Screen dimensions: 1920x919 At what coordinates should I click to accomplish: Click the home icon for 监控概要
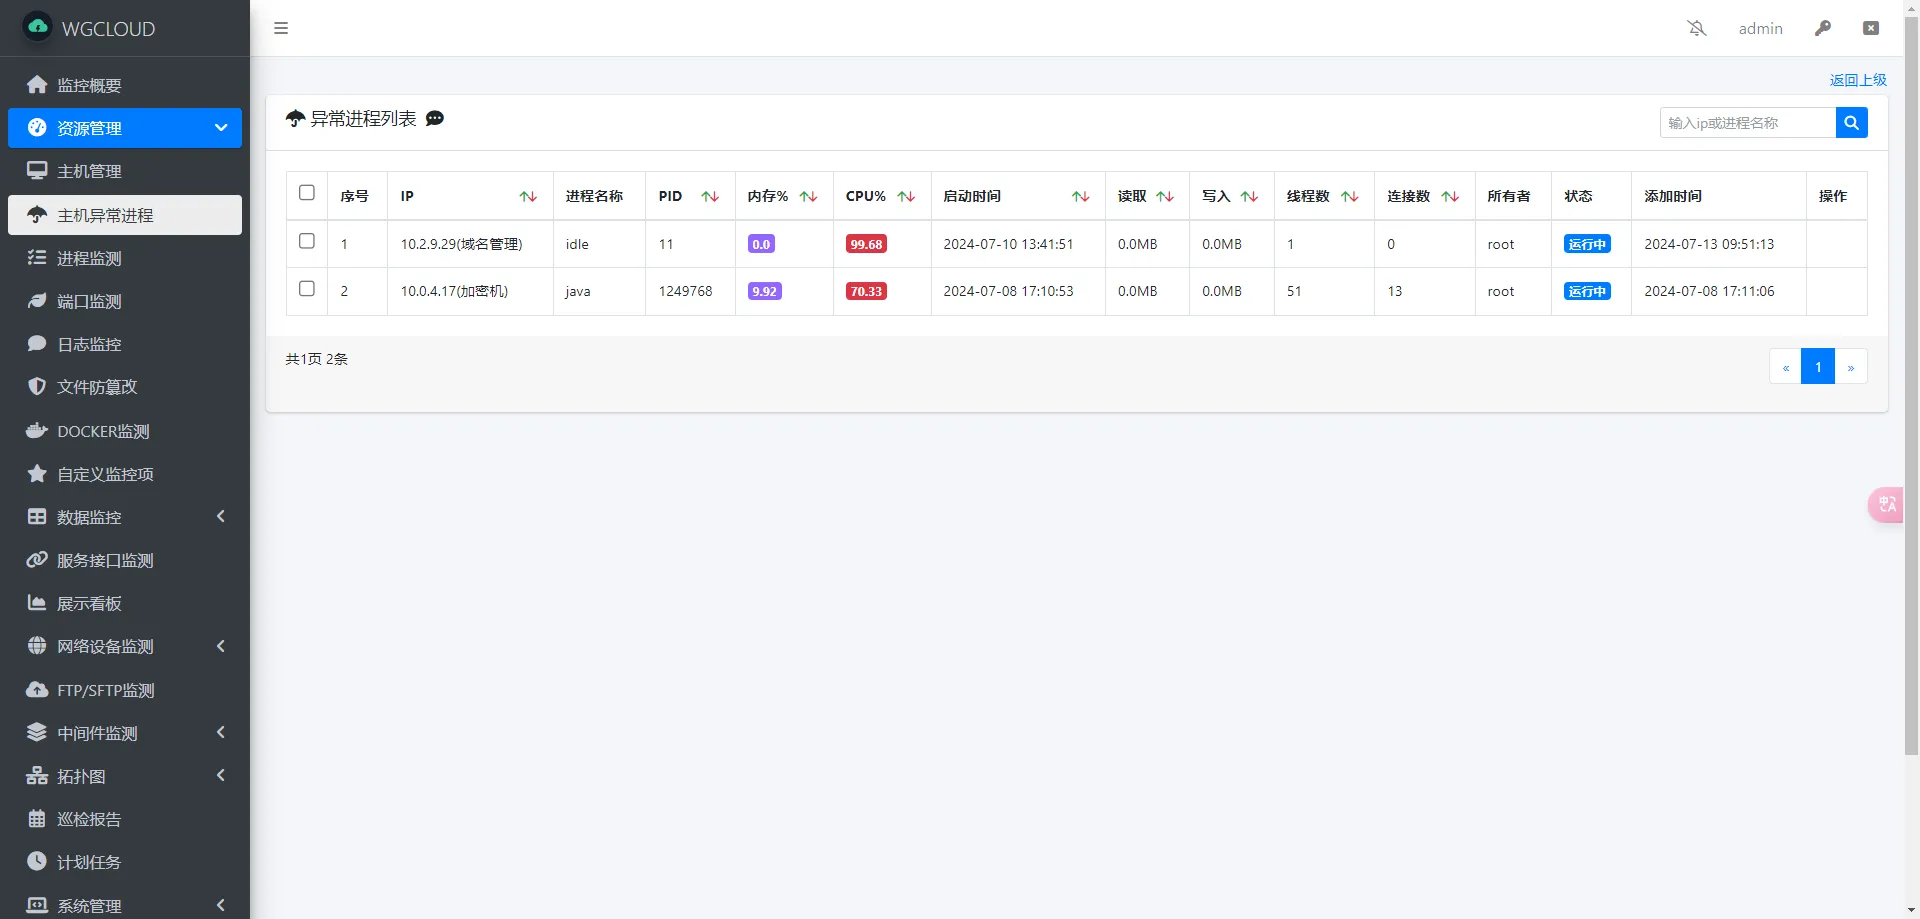(37, 85)
